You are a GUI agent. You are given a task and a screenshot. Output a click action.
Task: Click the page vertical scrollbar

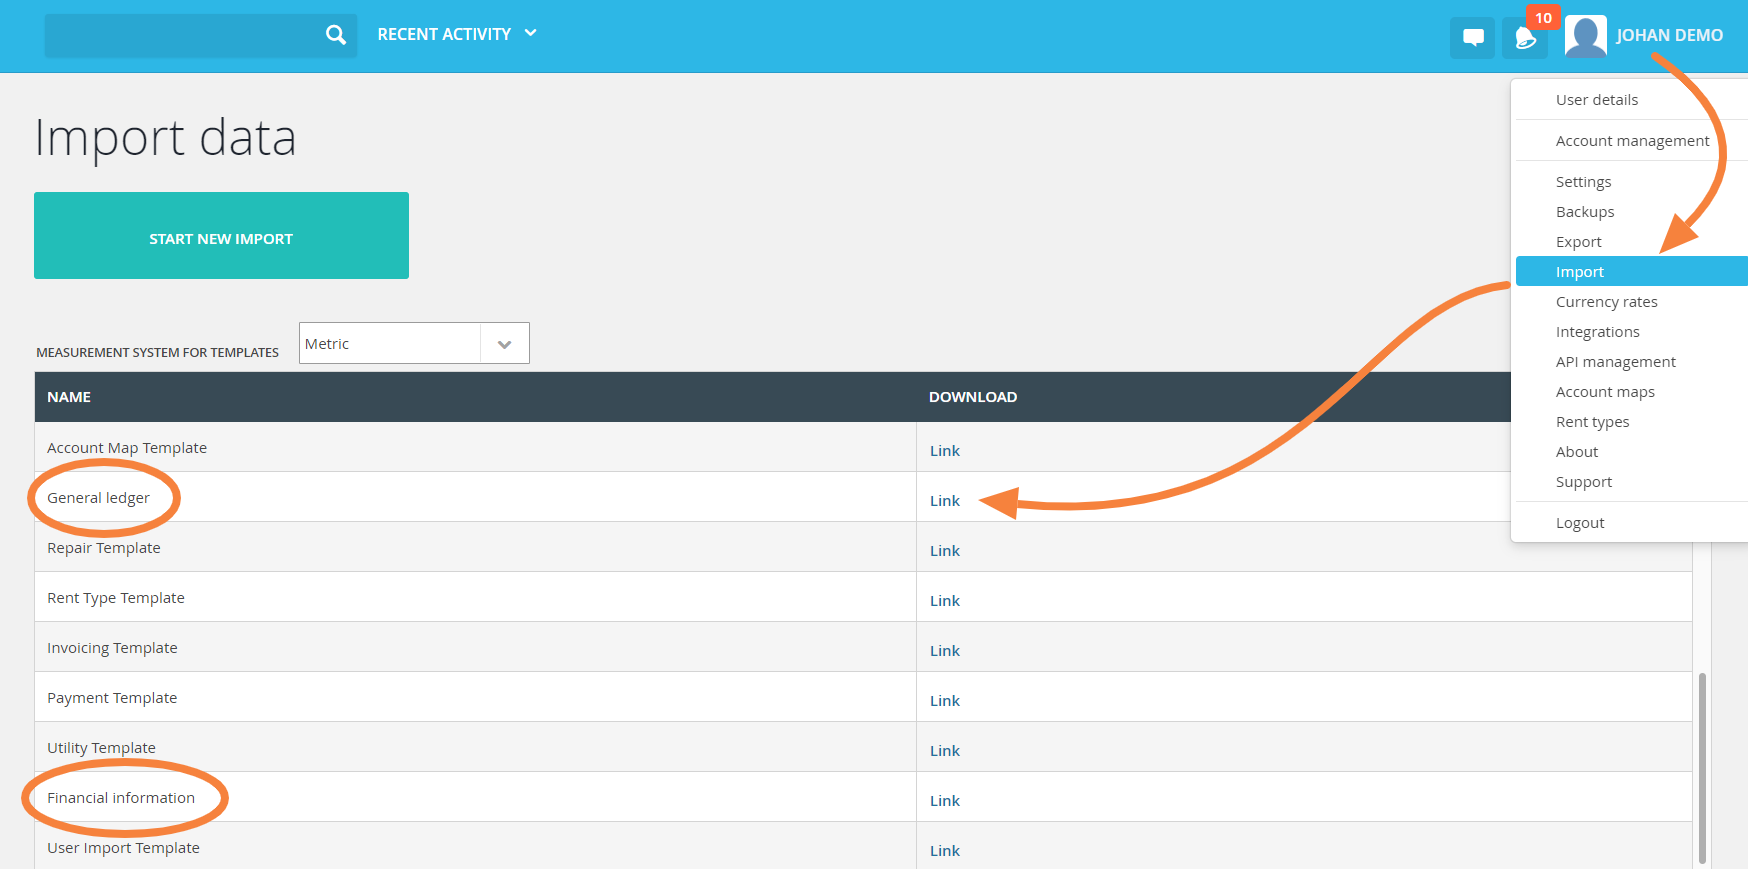tap(1702, 767)
